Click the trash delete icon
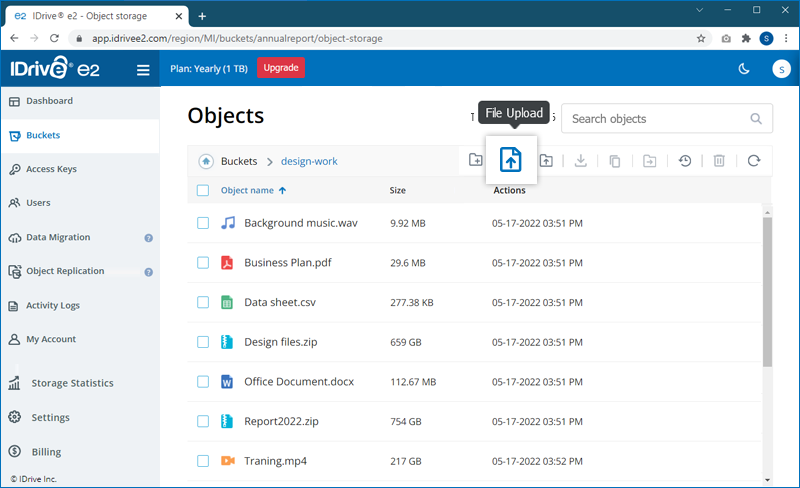 [x=719, y=161]
